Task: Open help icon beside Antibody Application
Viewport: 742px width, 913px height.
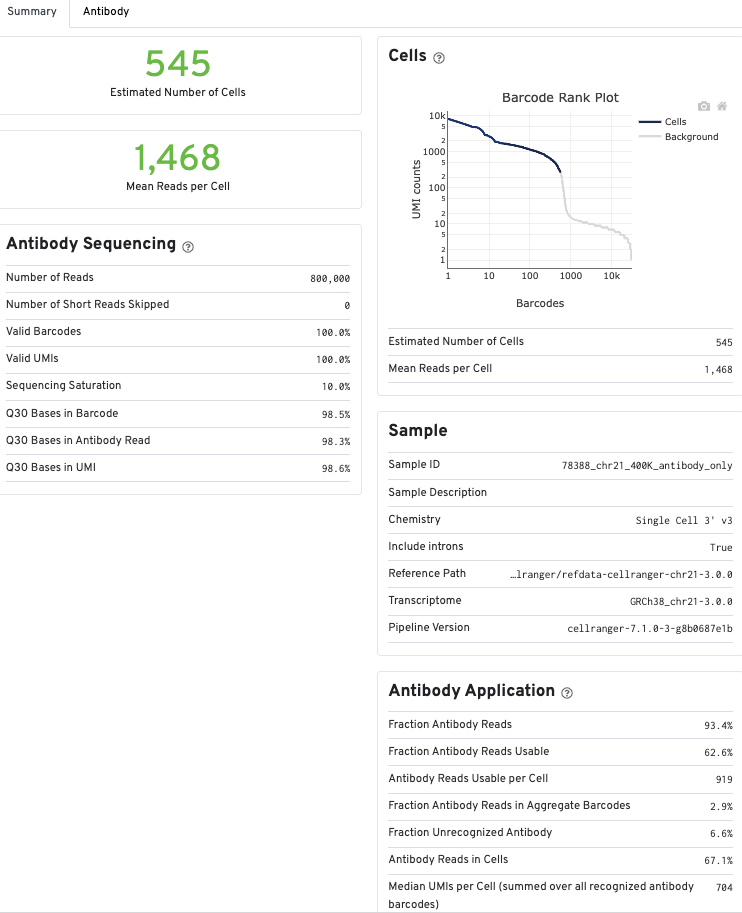Action: coord(567,693)
